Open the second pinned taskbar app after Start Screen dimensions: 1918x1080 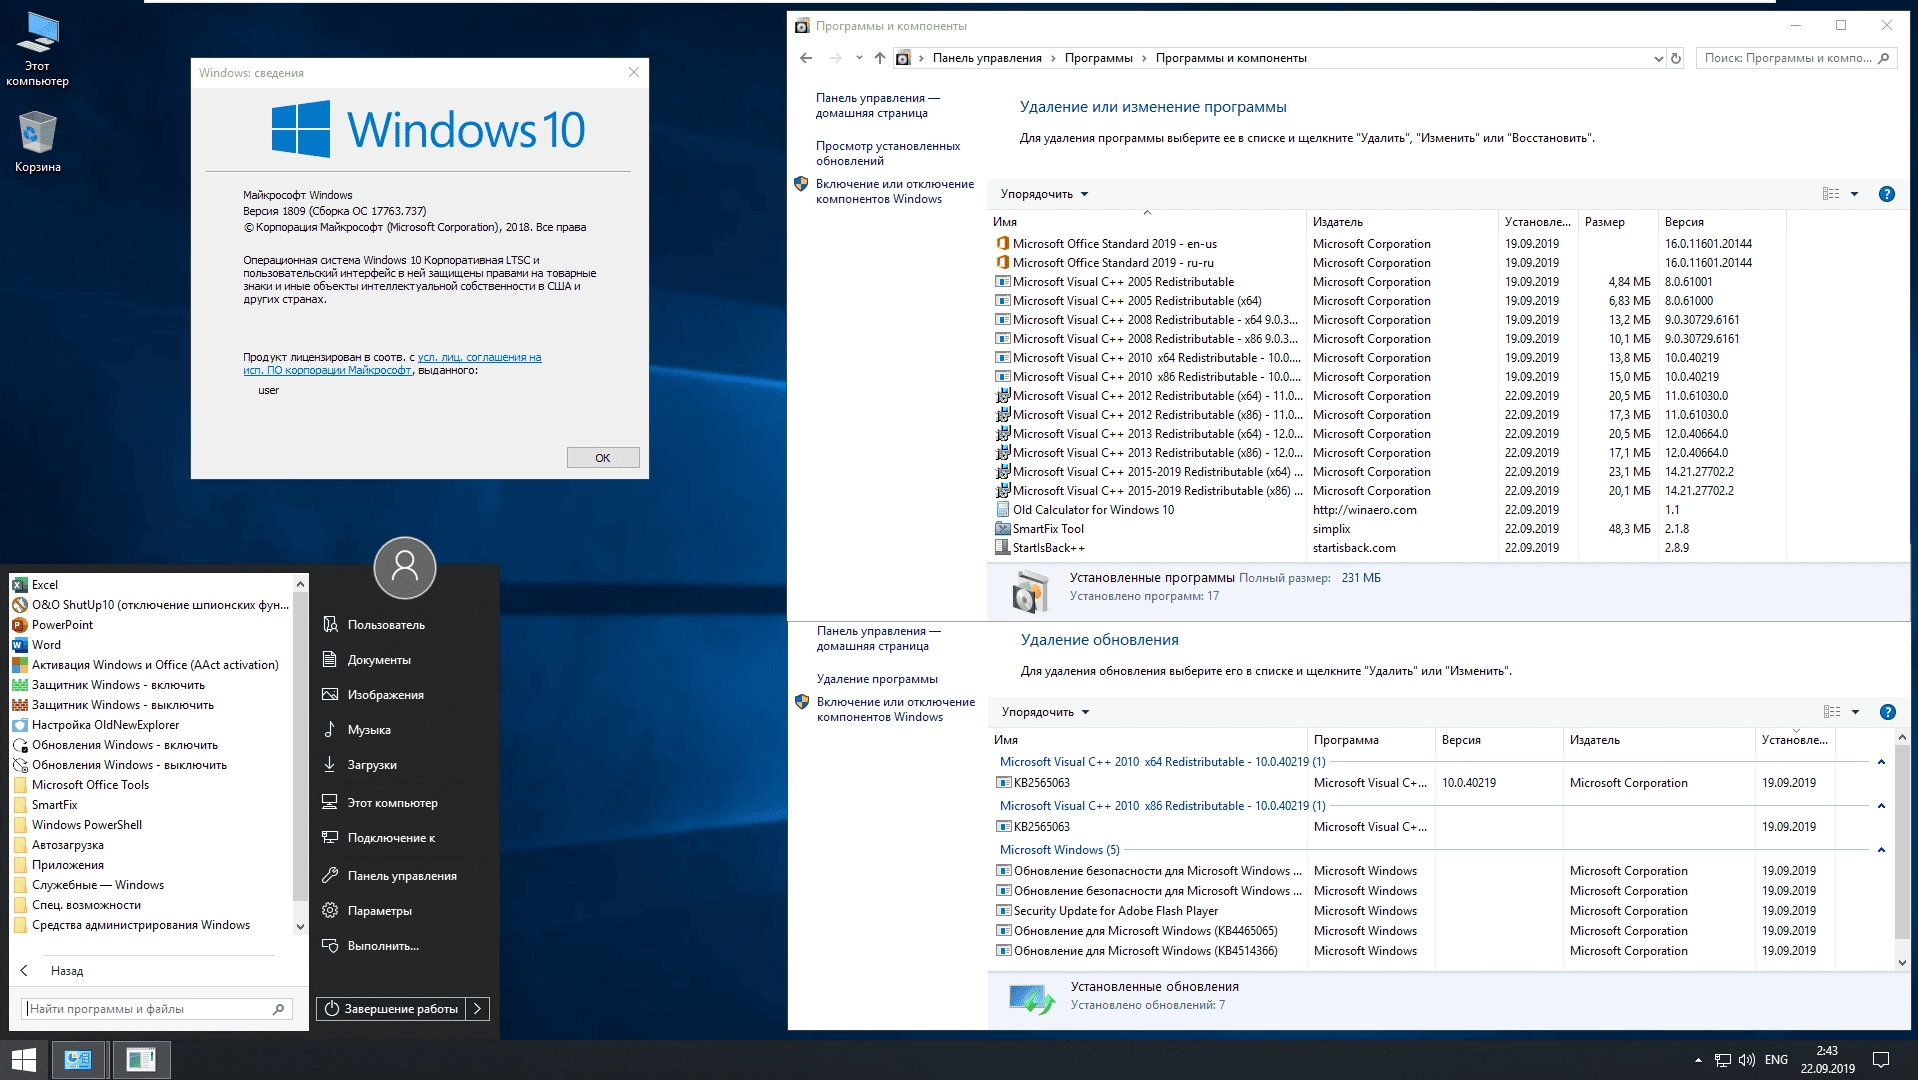(x=141, y=1060)
